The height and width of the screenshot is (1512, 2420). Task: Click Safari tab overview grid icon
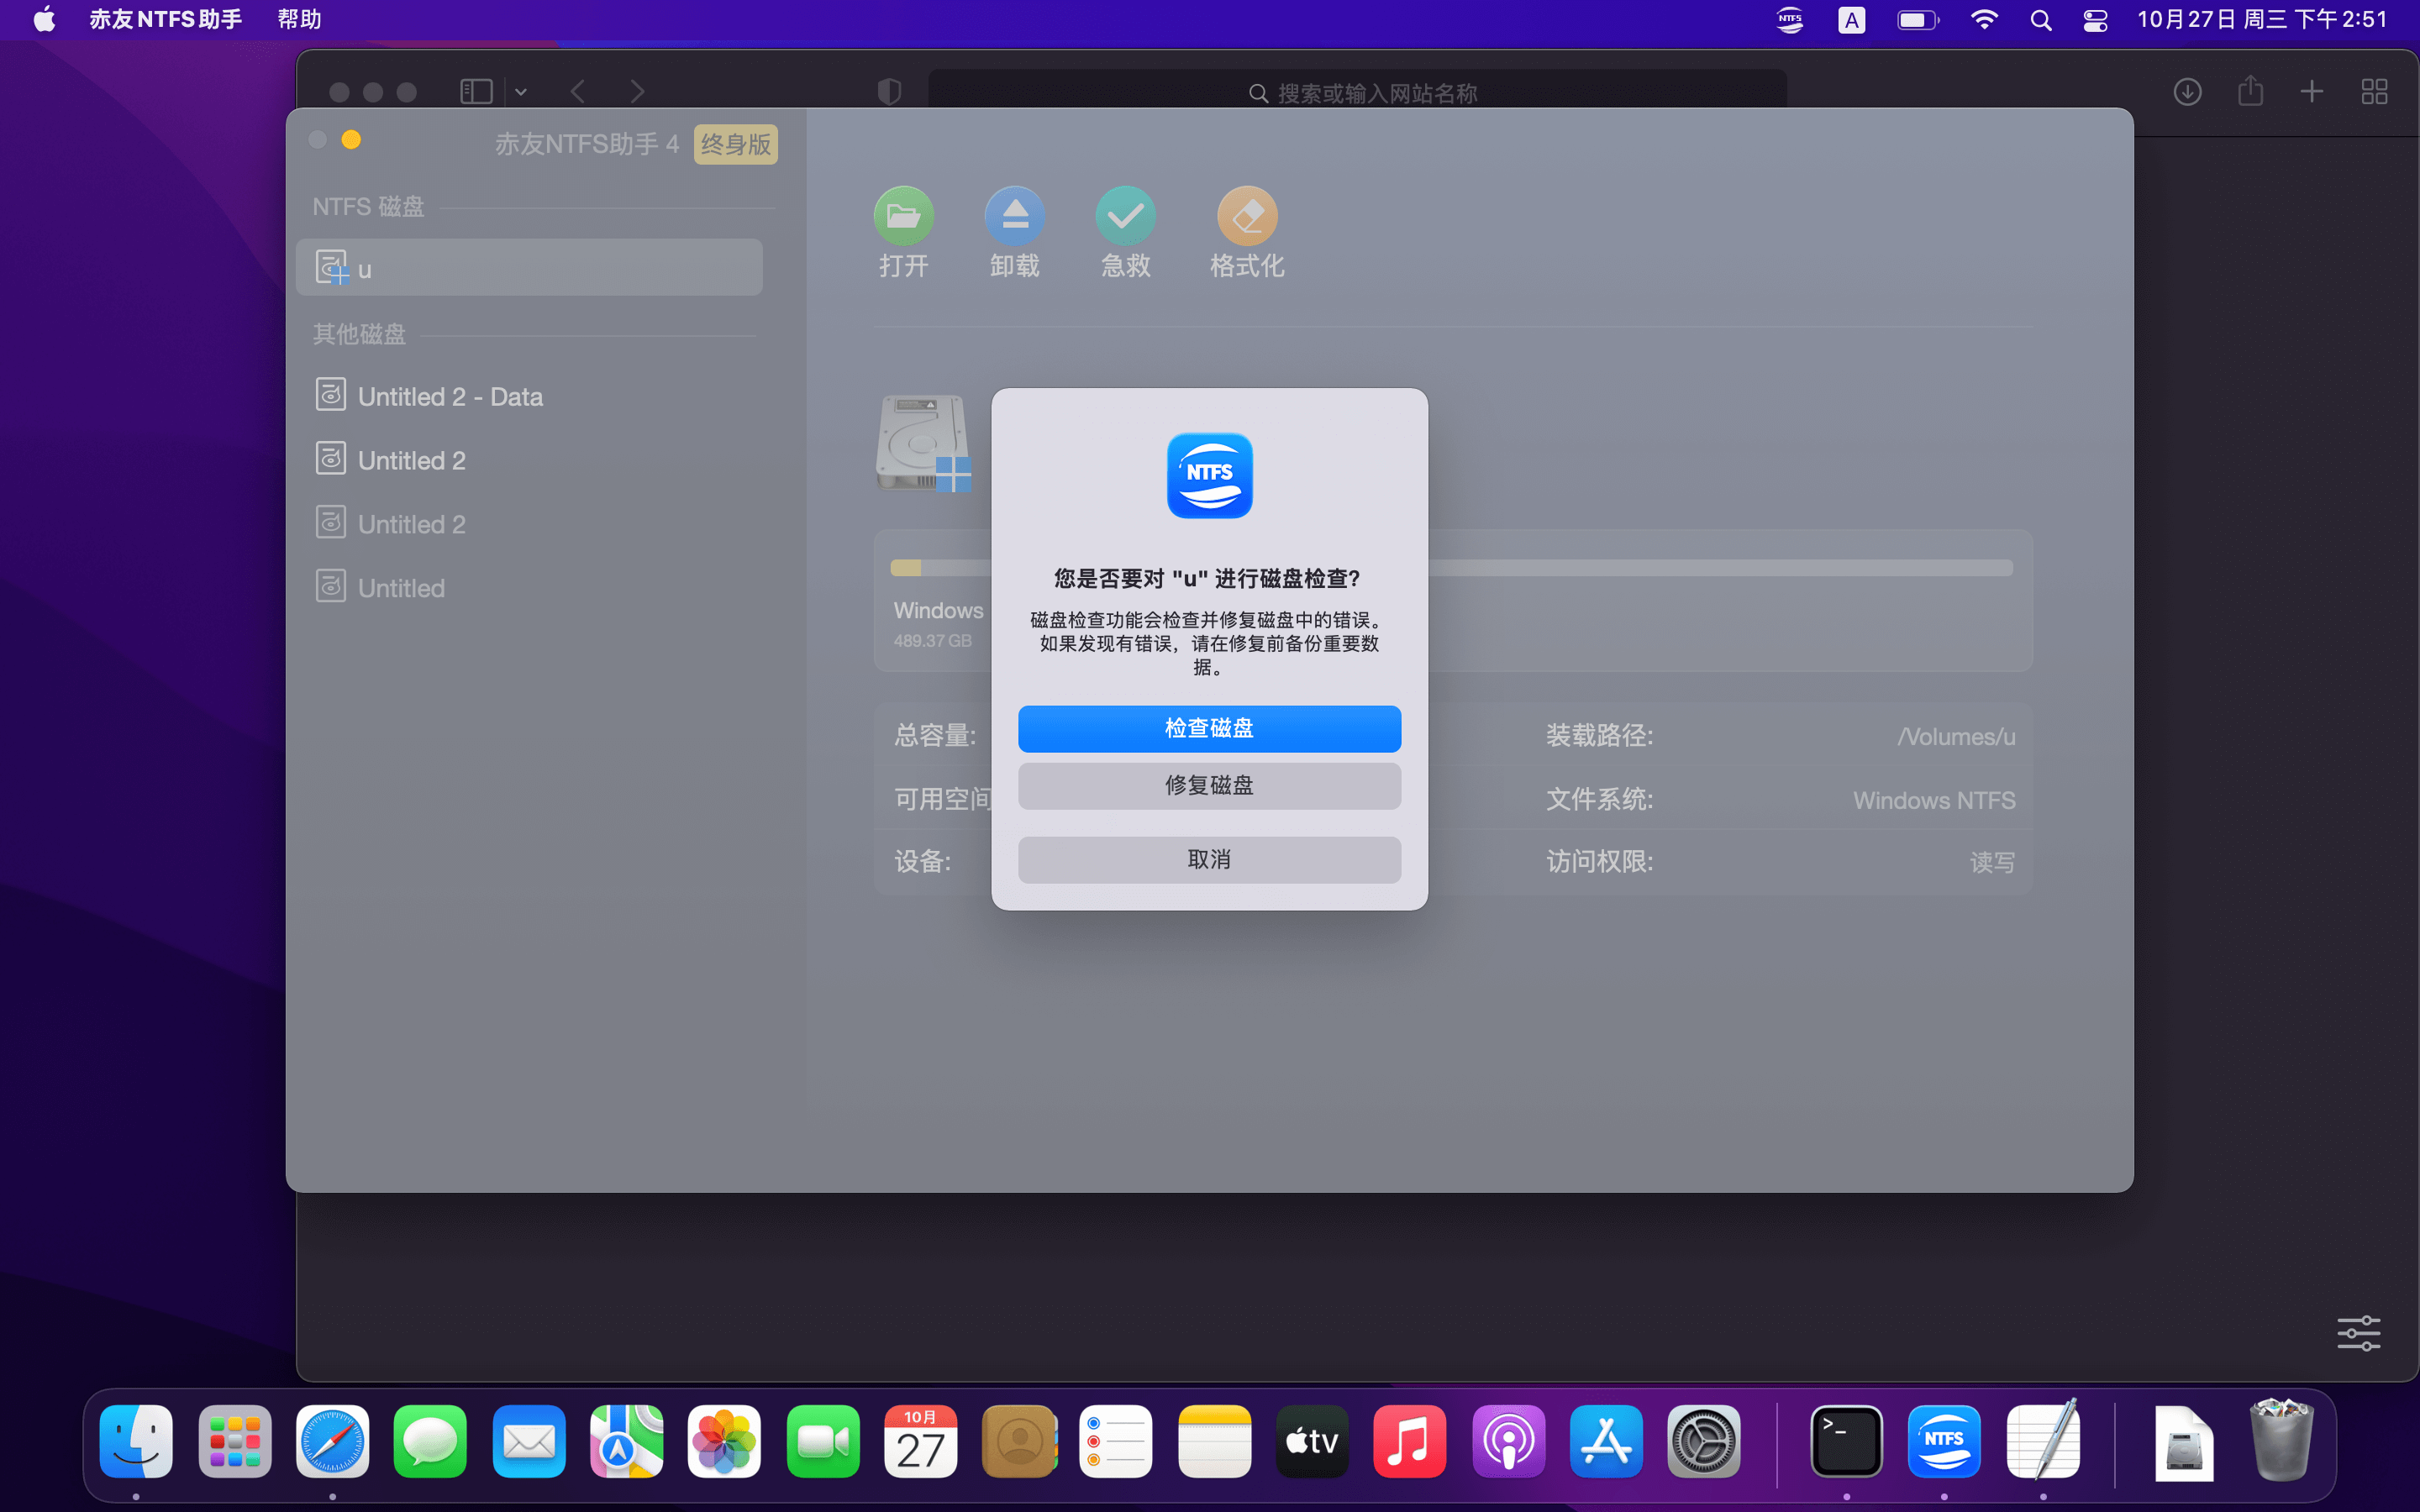(2374, 92)
